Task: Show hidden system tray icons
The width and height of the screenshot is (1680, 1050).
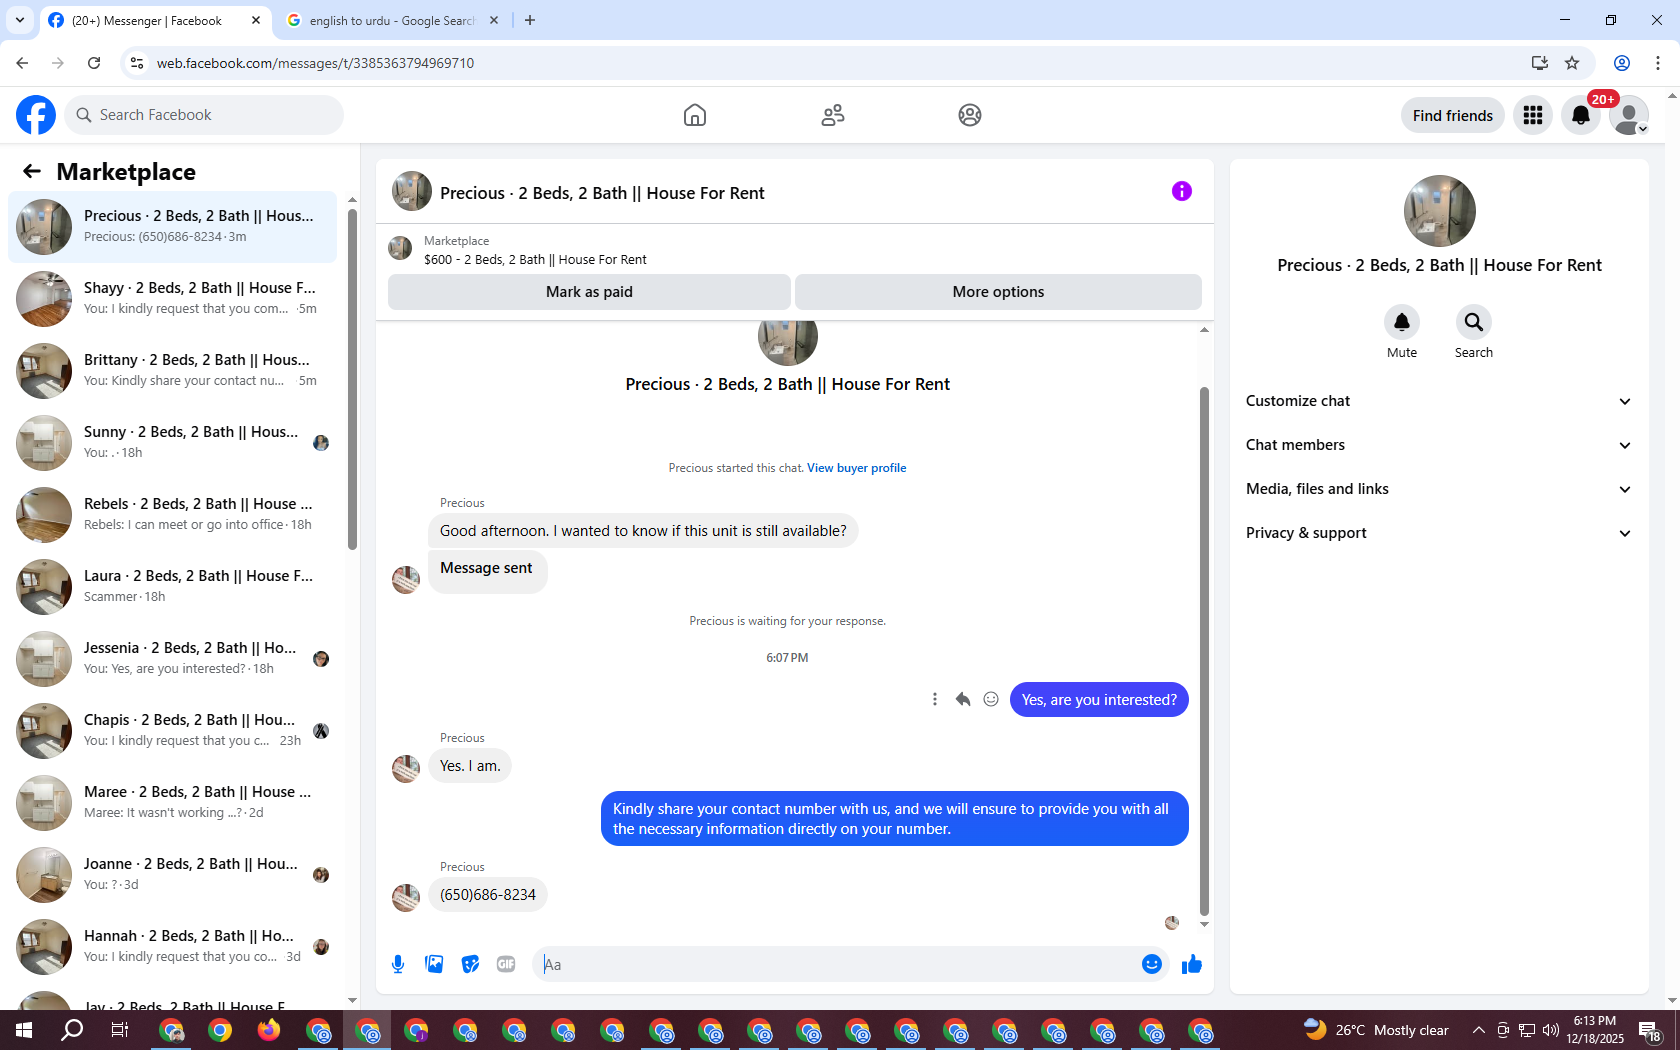Action: click(1478, 1030)
